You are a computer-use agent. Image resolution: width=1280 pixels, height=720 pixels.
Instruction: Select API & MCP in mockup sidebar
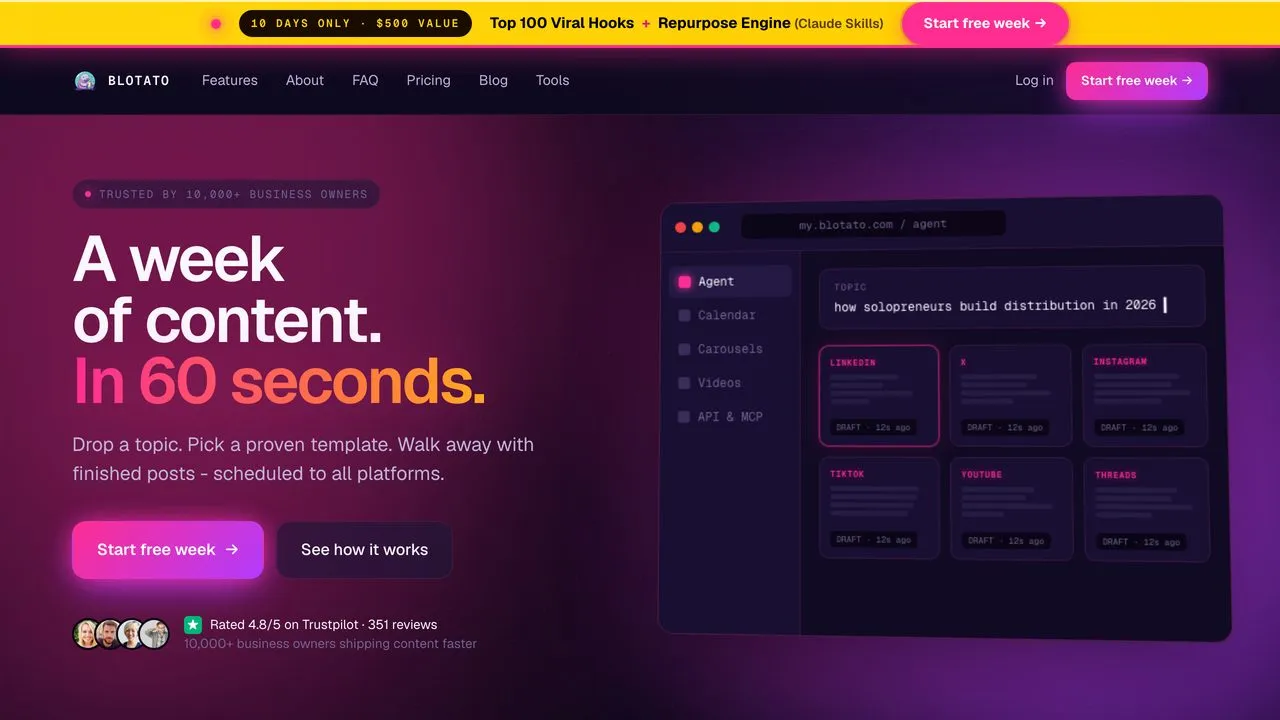(730, 417)
